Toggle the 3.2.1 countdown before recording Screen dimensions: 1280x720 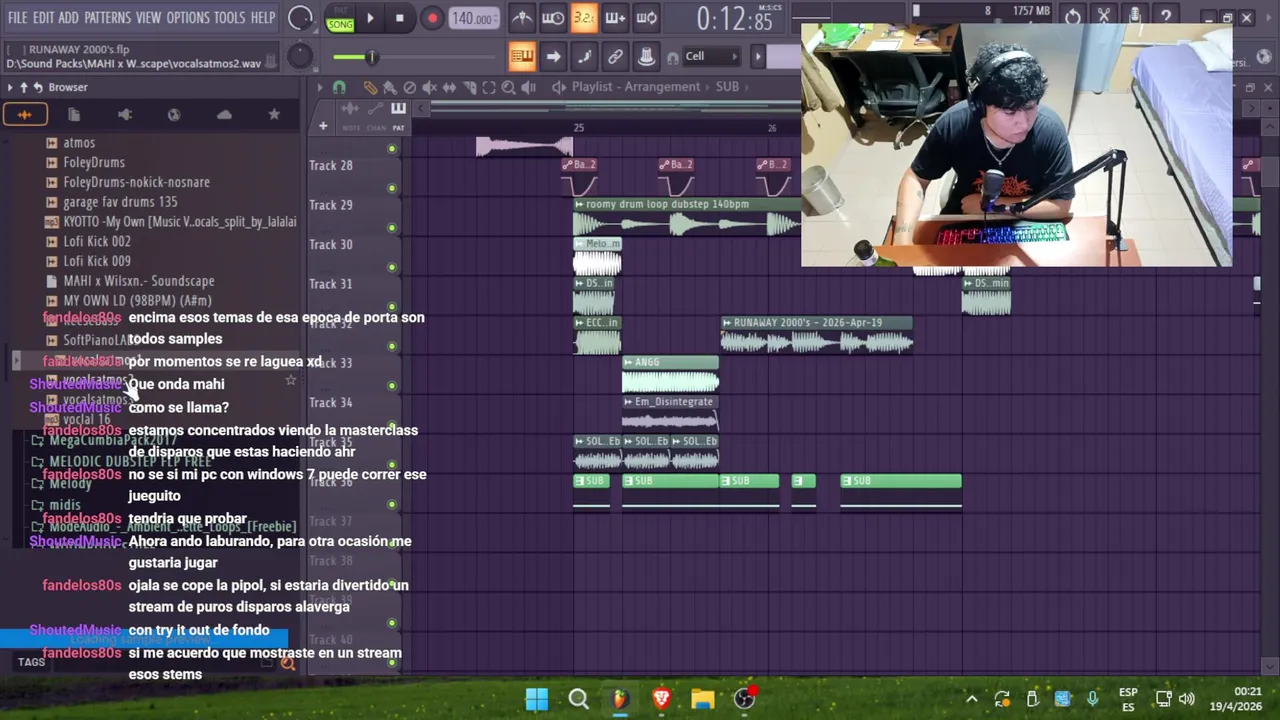(584, 18)
